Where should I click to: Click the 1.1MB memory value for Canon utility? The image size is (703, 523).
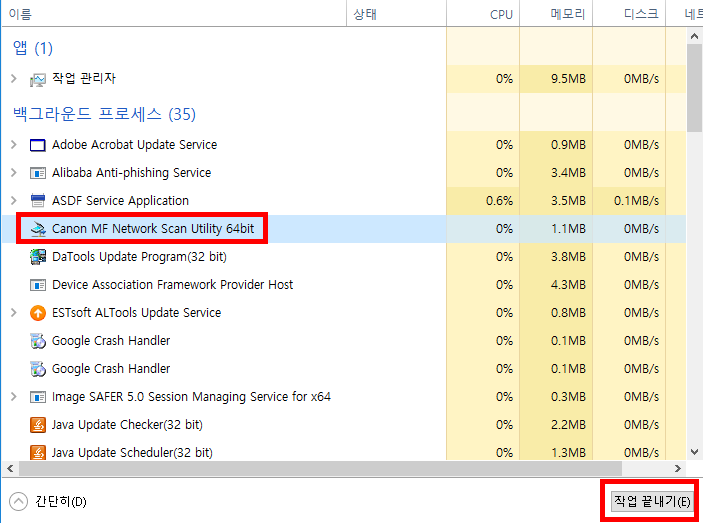click(x=568, y=229)
